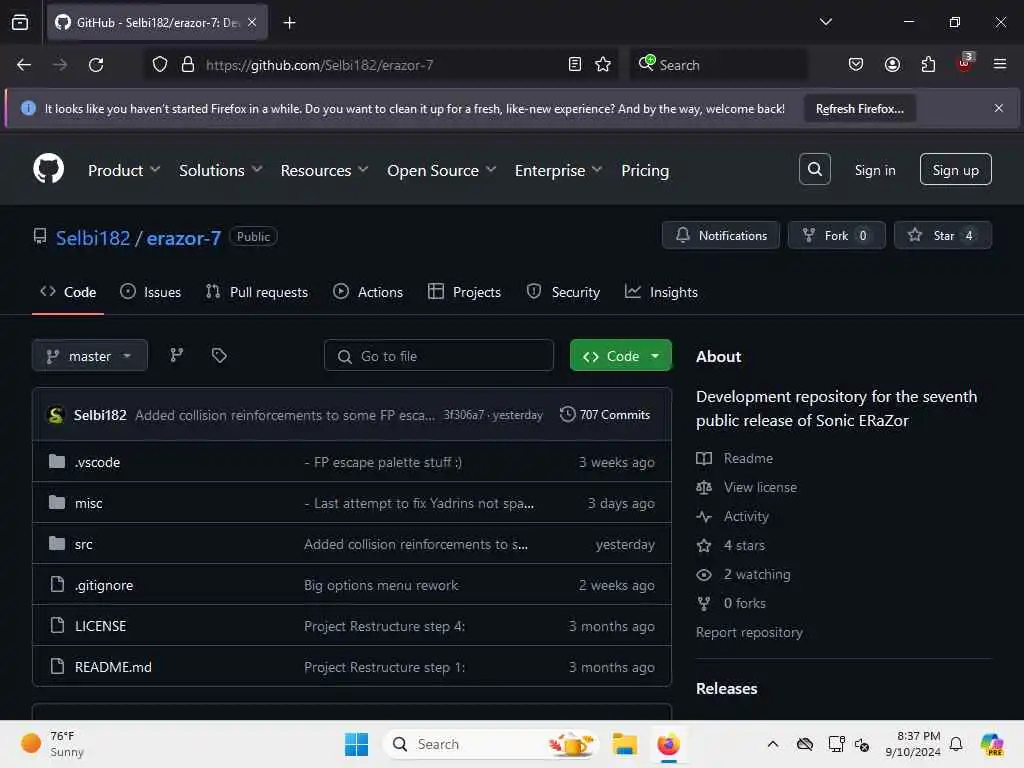Click the GitHub Octocat logo

[49, 169]
